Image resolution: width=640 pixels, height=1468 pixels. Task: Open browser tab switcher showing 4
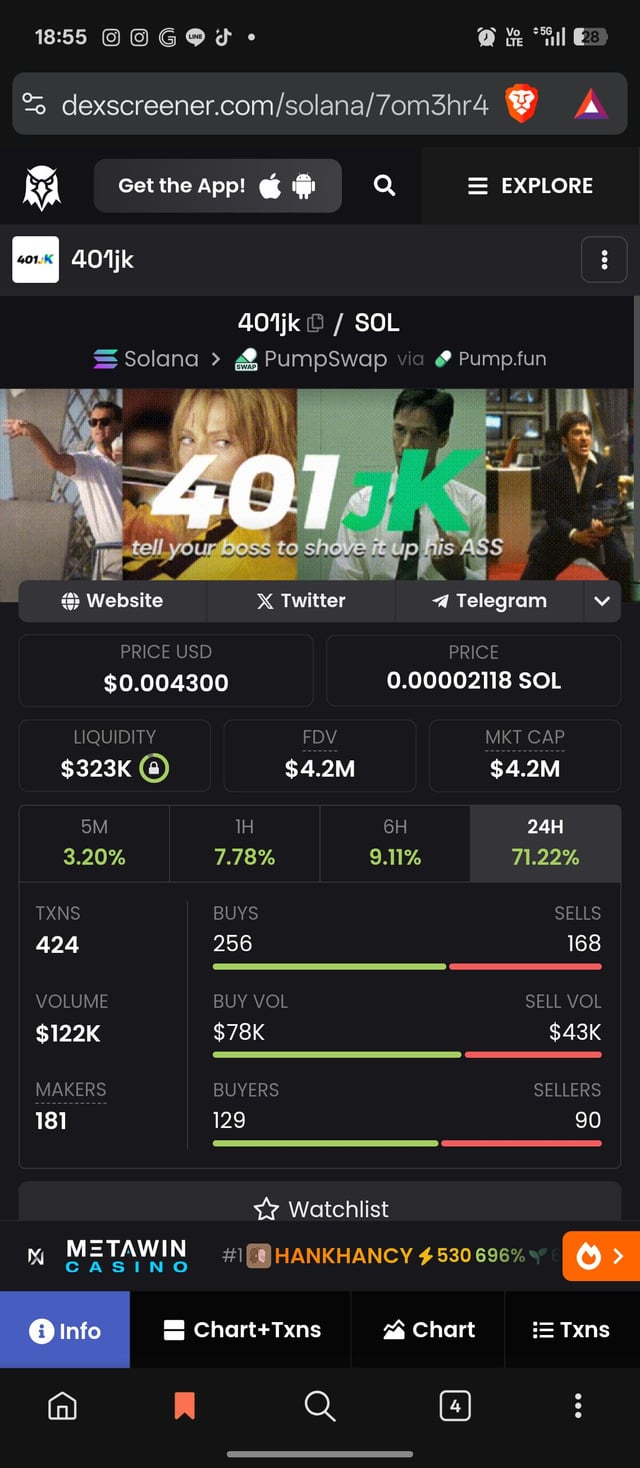455,1406
